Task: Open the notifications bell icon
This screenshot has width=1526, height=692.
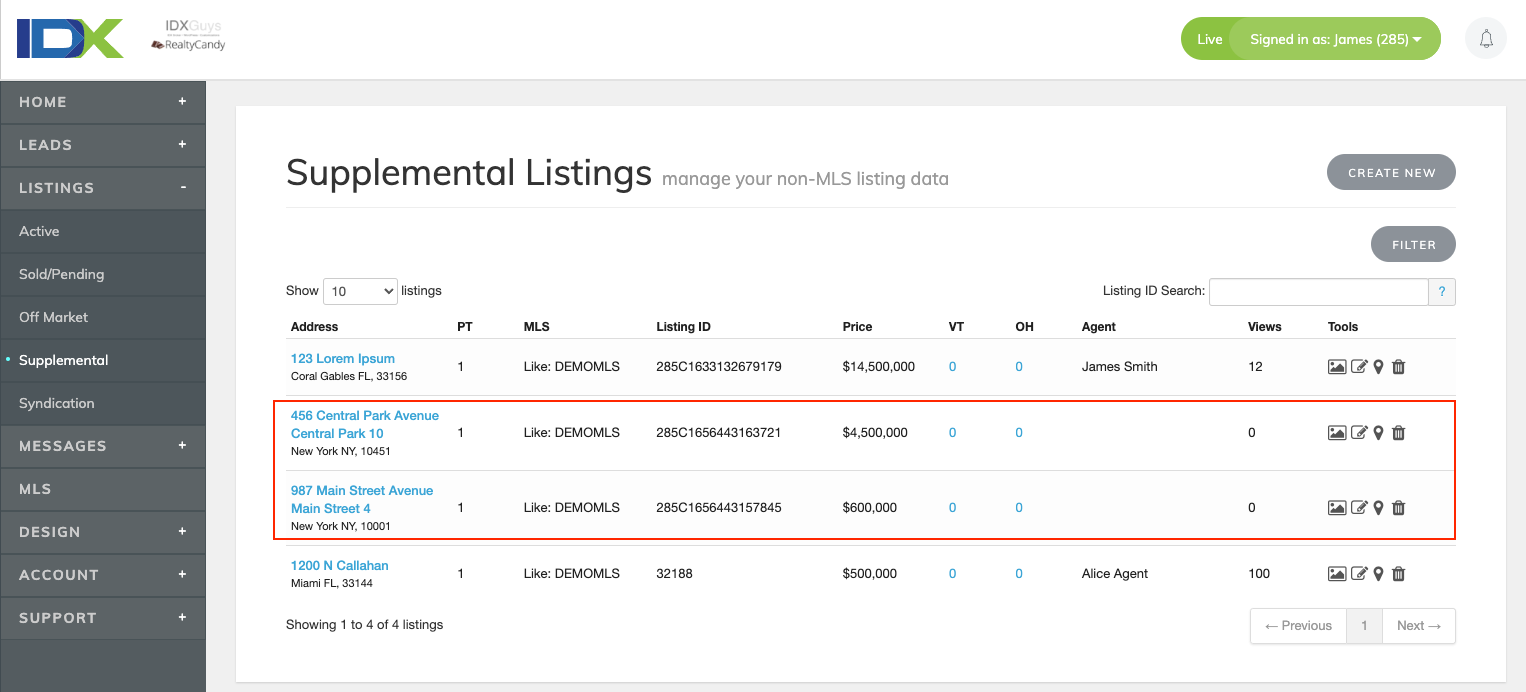Action: pos(1486,39)
